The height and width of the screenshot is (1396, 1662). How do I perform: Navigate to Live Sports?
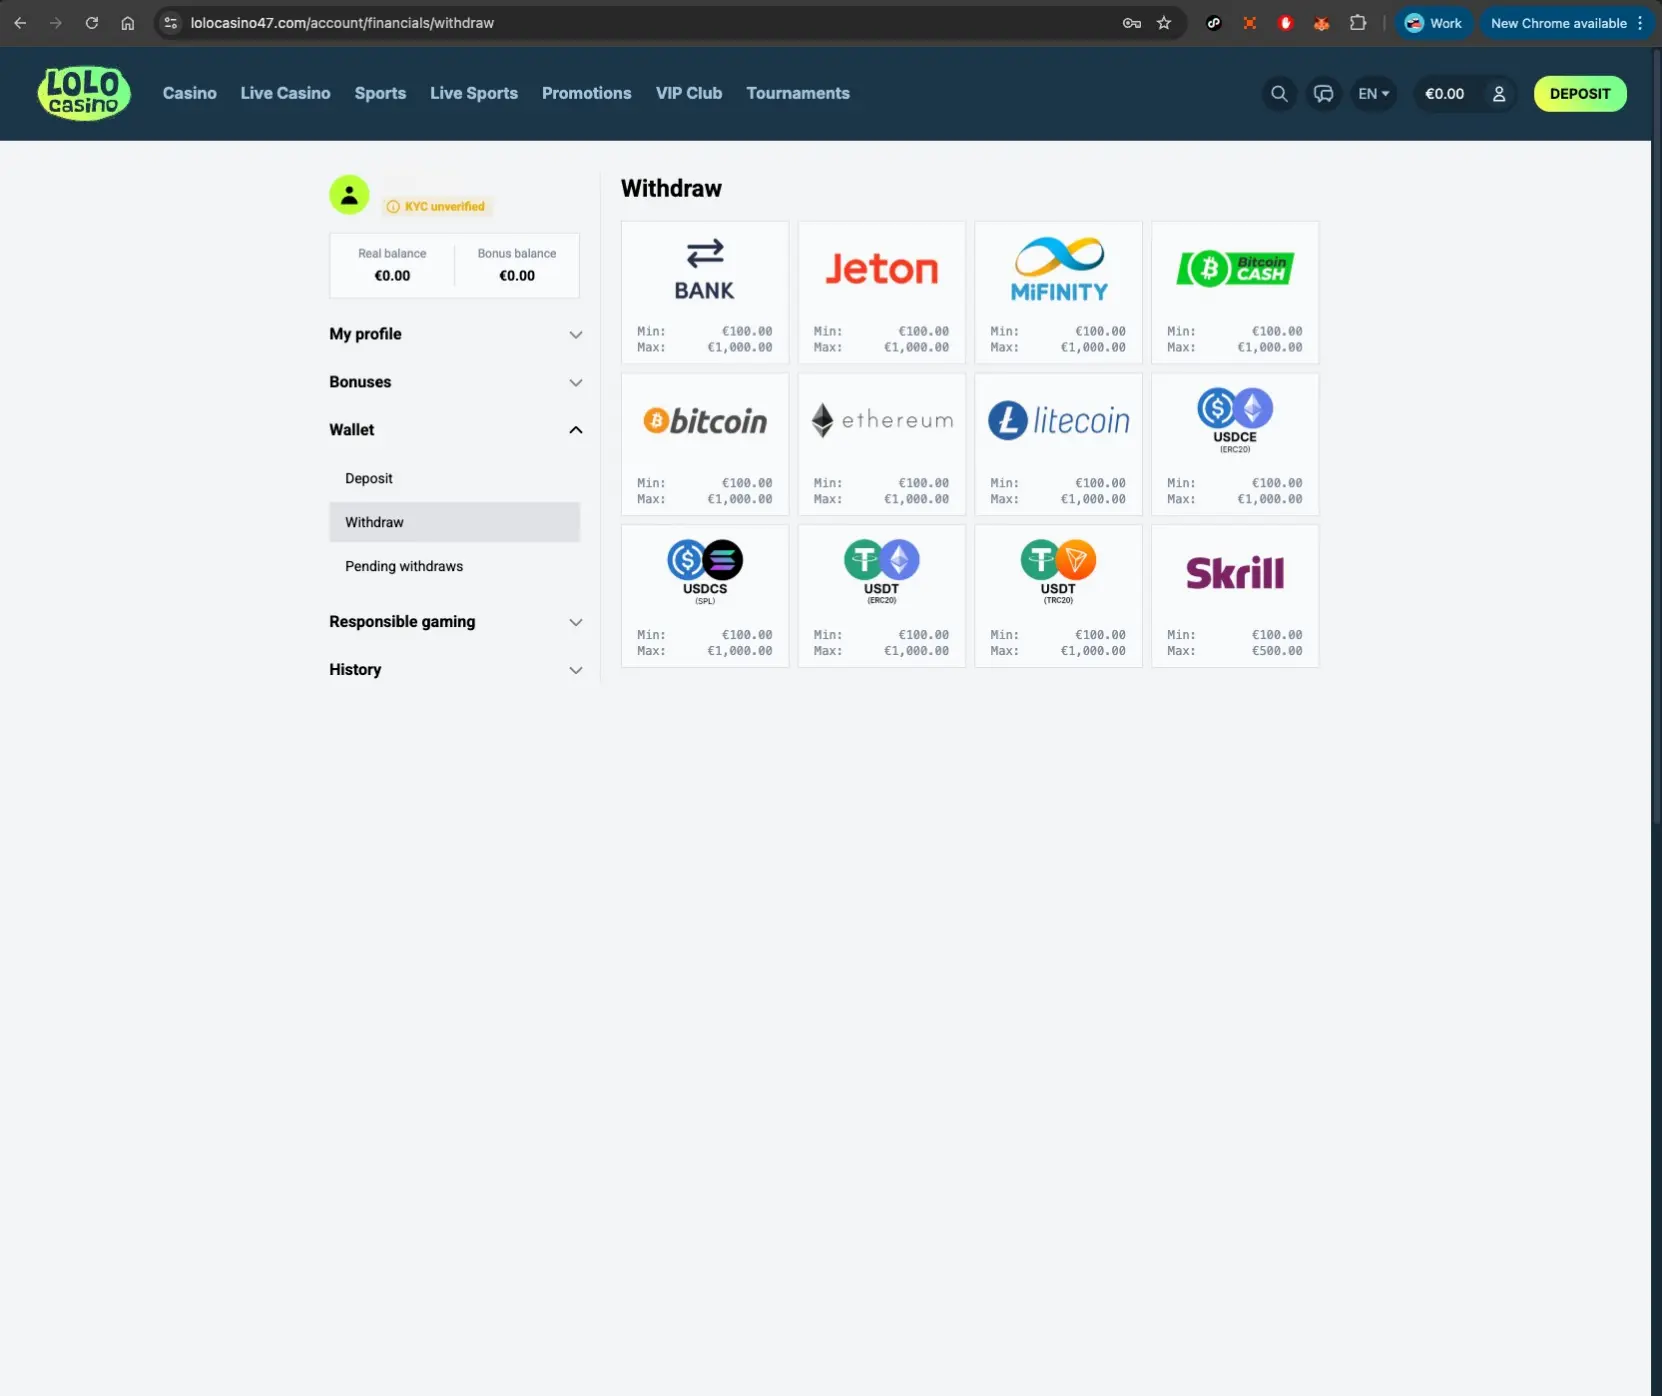[x=474, y=93]
